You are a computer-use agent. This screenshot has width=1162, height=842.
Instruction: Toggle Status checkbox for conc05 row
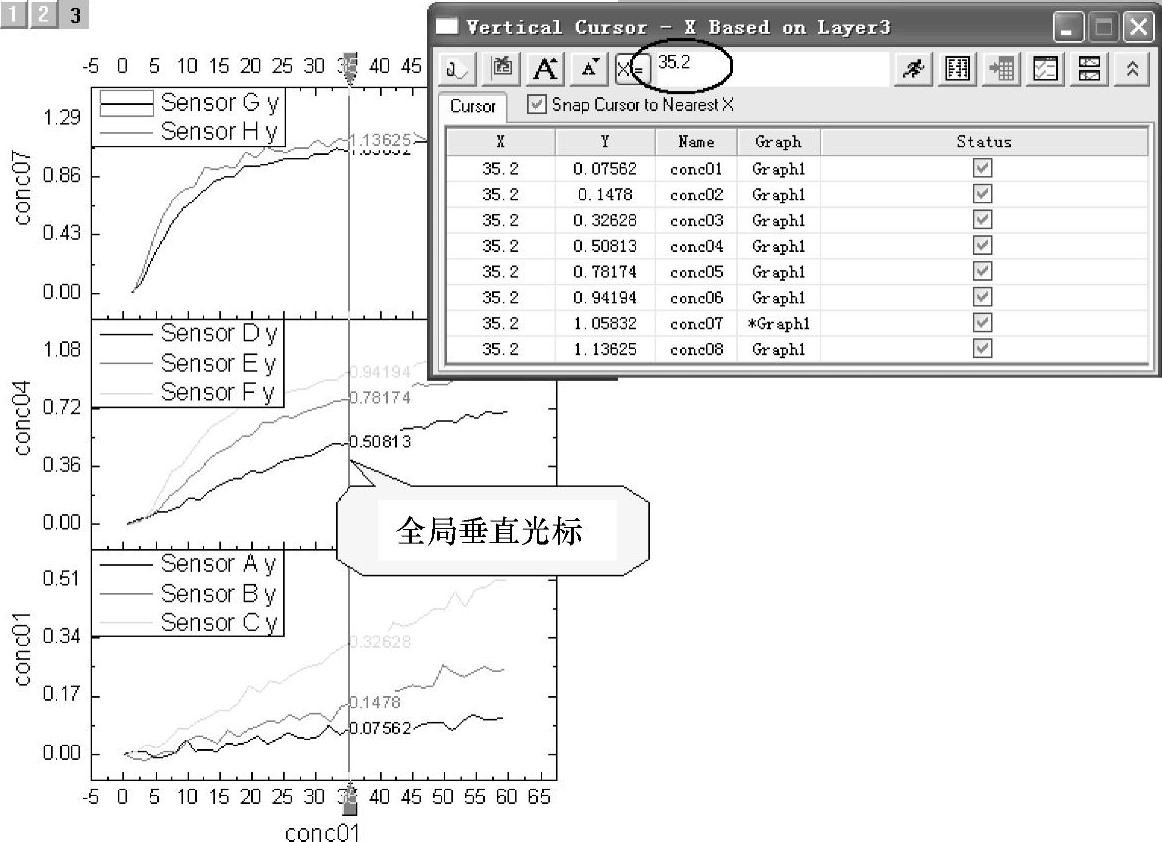(983, 271)
